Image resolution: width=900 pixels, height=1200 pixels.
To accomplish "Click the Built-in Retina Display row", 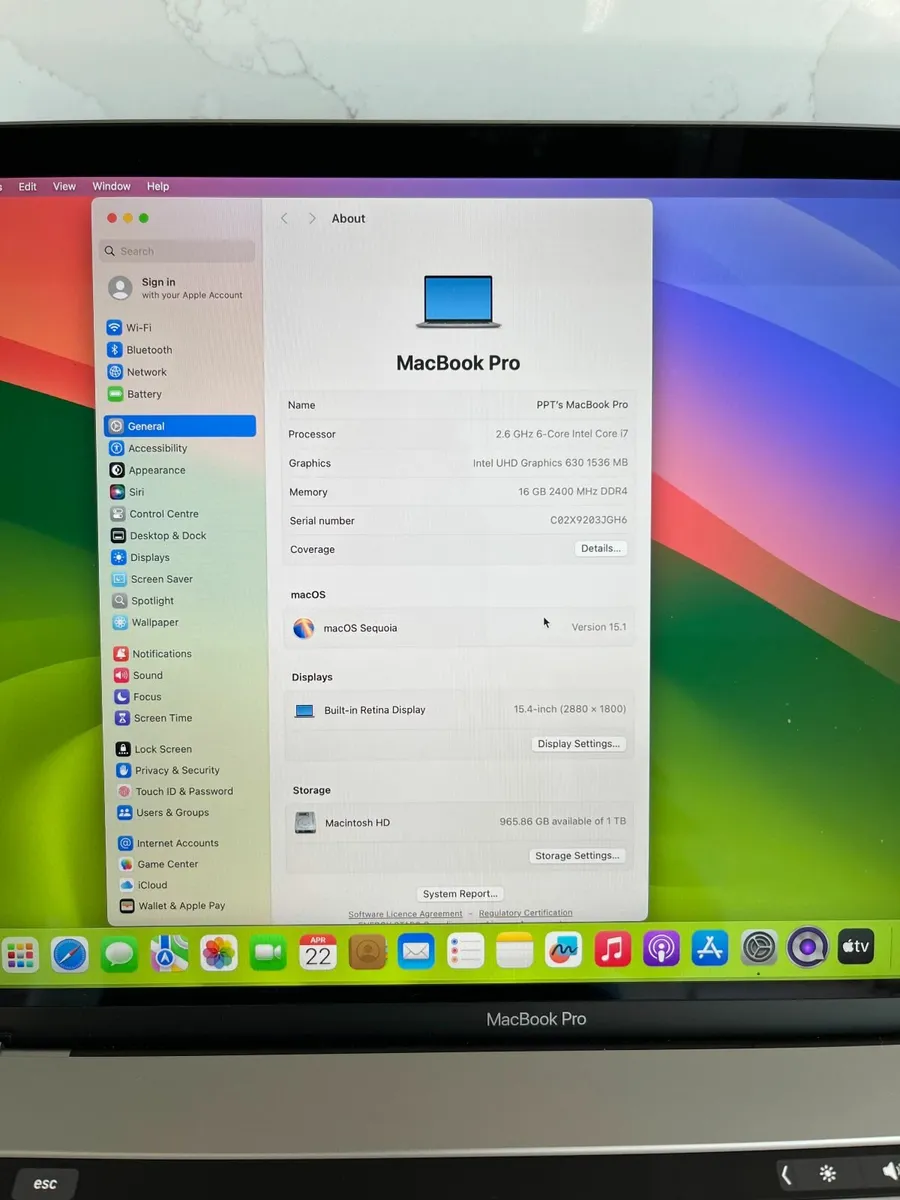I will coord(460,710).
